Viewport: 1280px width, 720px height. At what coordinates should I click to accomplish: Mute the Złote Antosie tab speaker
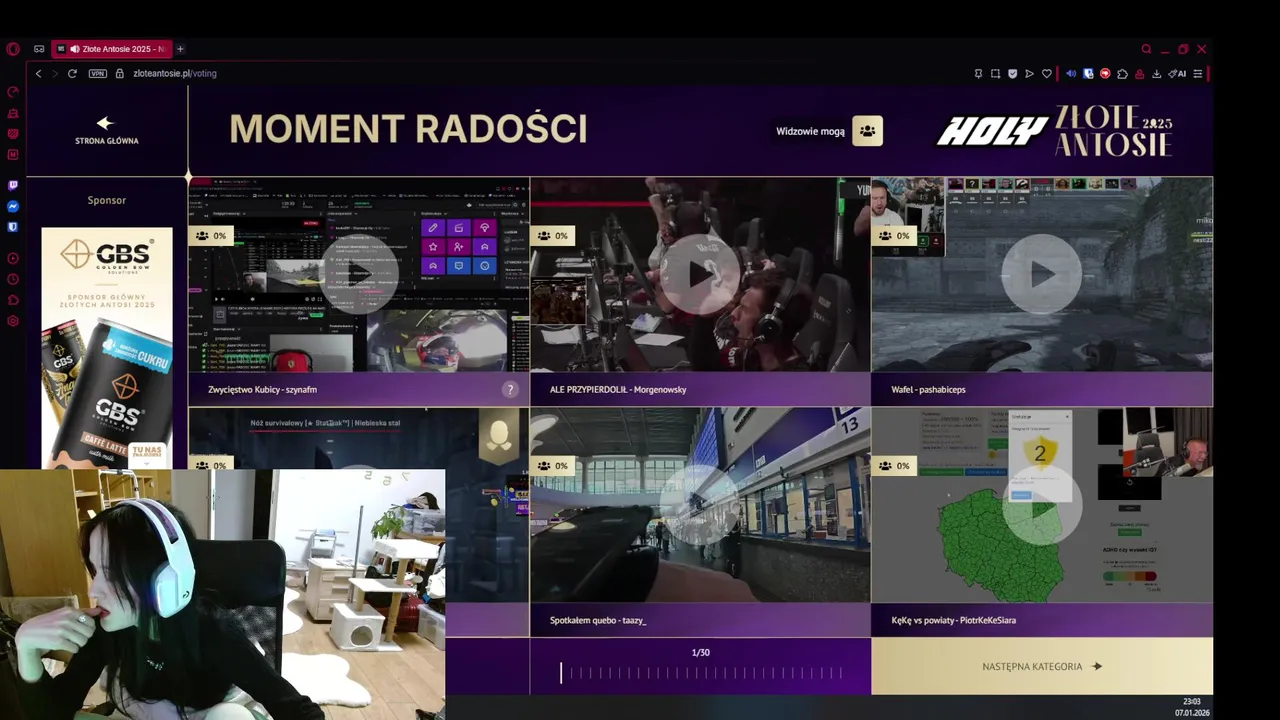(75, 49)
